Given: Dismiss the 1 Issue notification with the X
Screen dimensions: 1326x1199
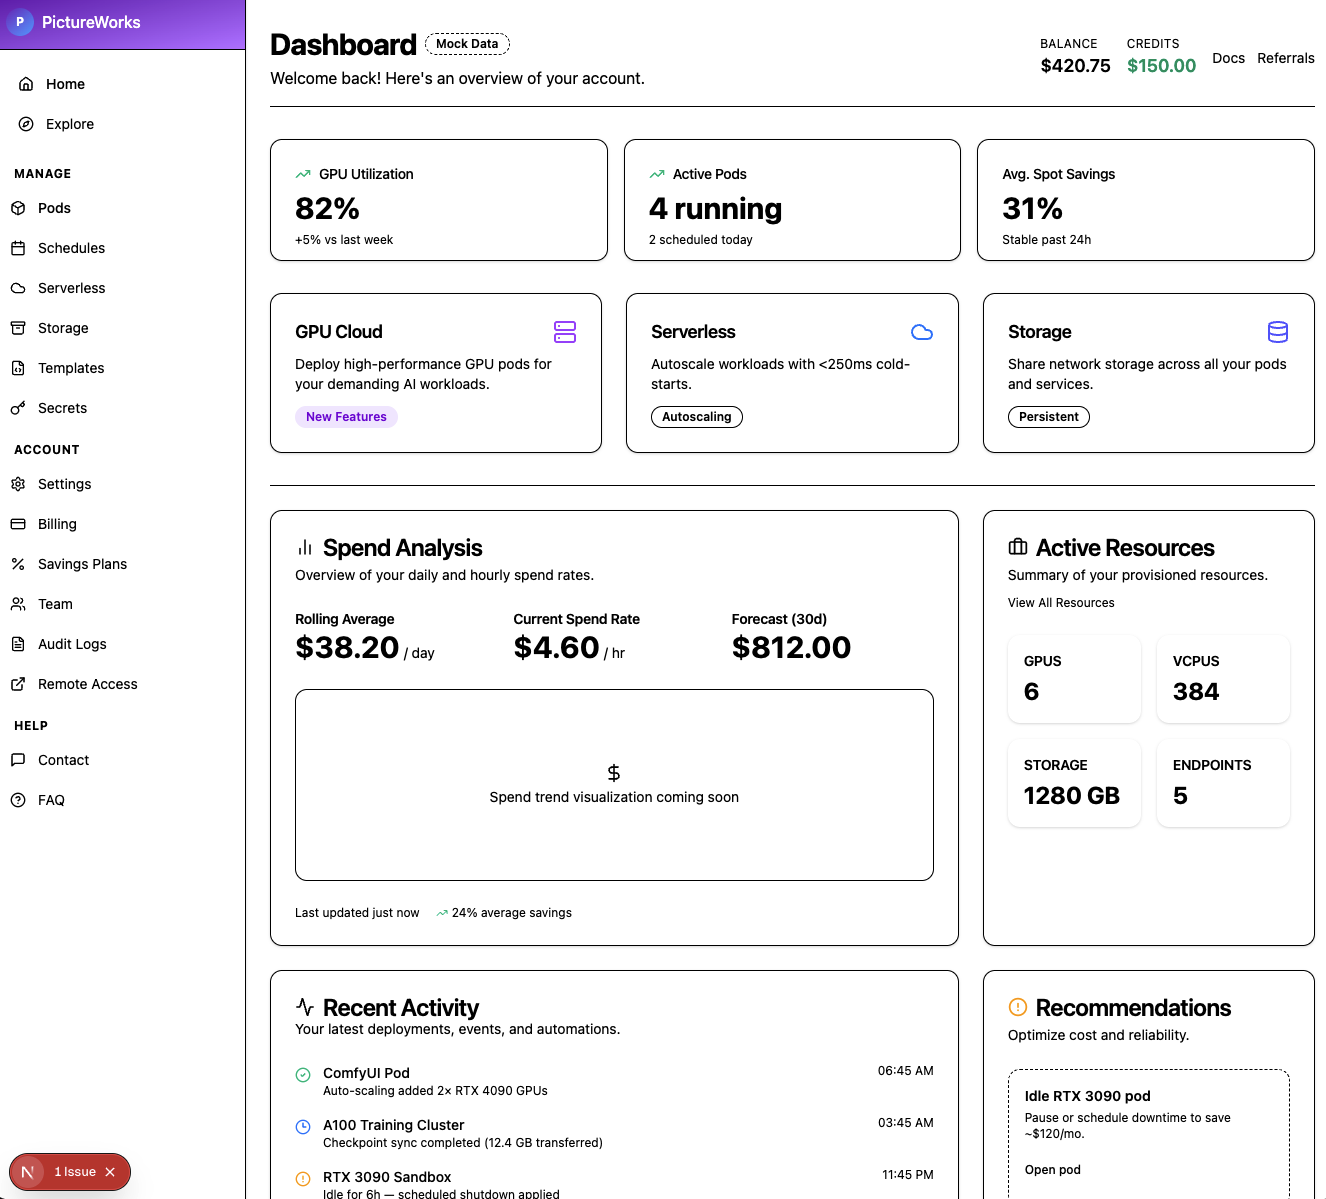Looking at the screenshot, I should [111, 1171].
